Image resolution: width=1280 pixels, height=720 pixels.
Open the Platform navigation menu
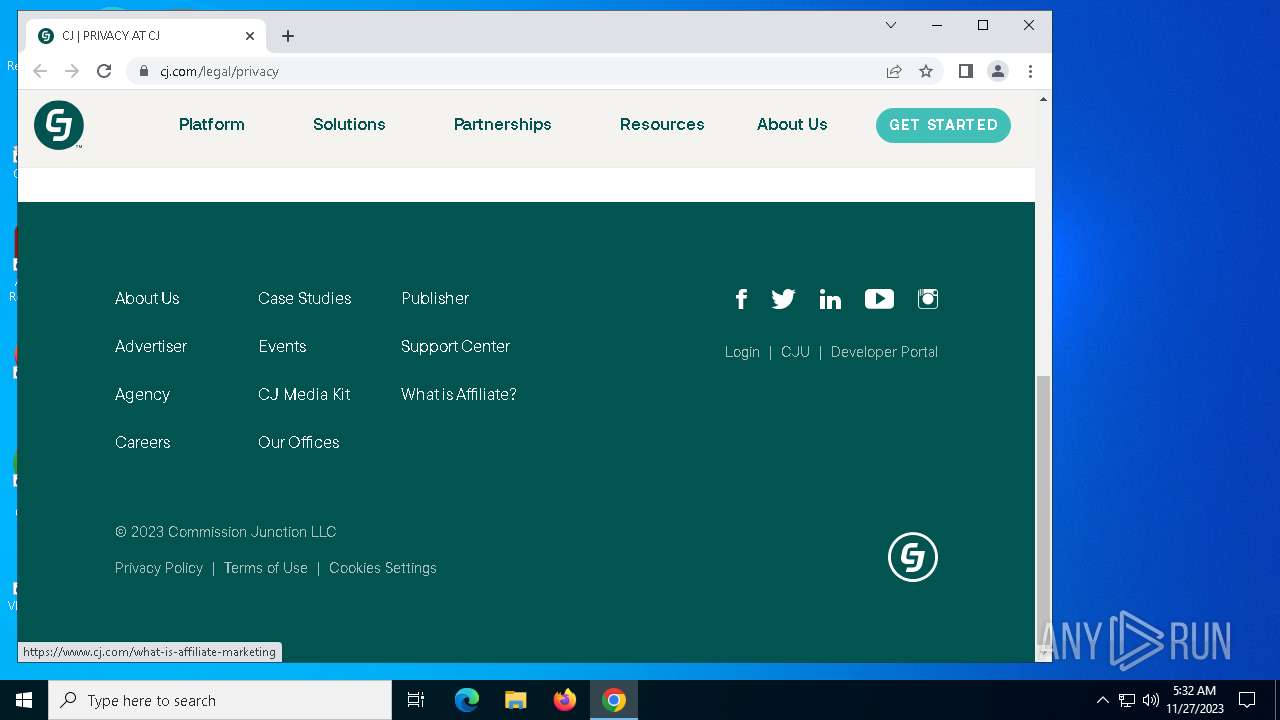[x=212, y=125]
